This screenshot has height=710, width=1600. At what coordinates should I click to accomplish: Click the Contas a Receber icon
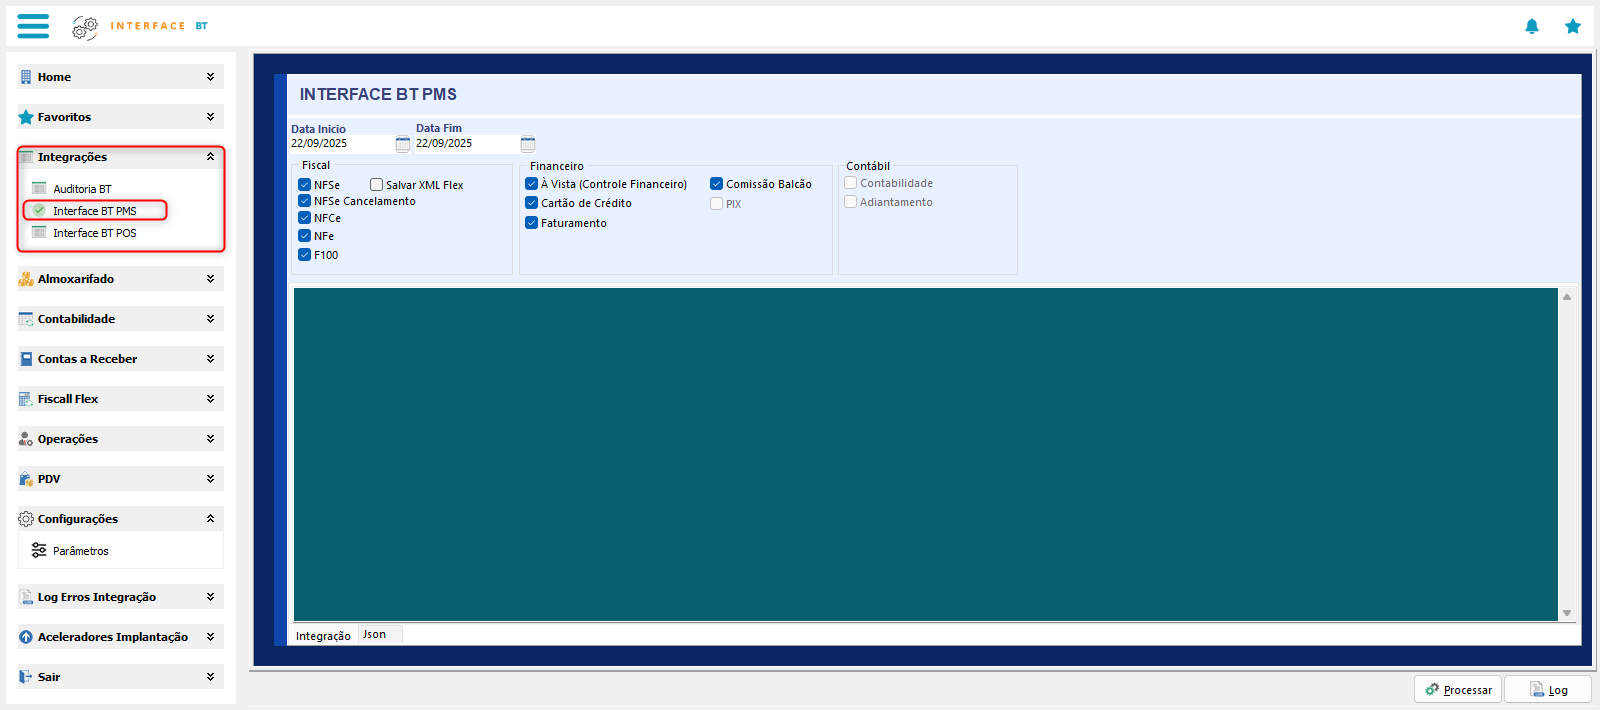click(x=26, y=359)
